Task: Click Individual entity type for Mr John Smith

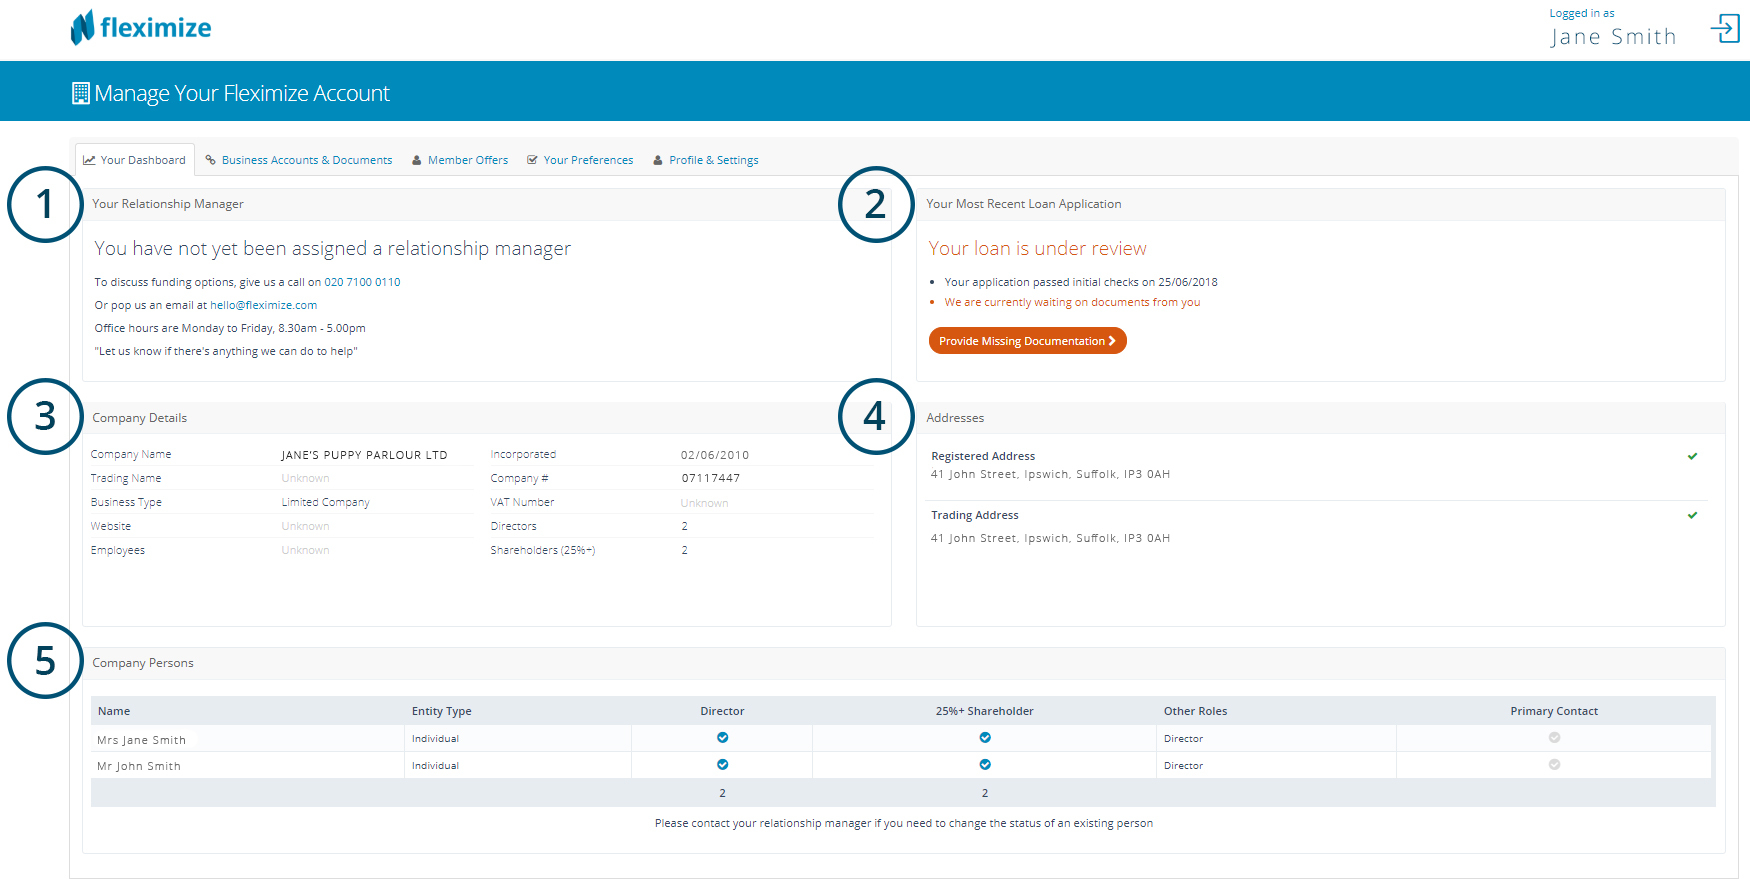Action: click(435, 766)
